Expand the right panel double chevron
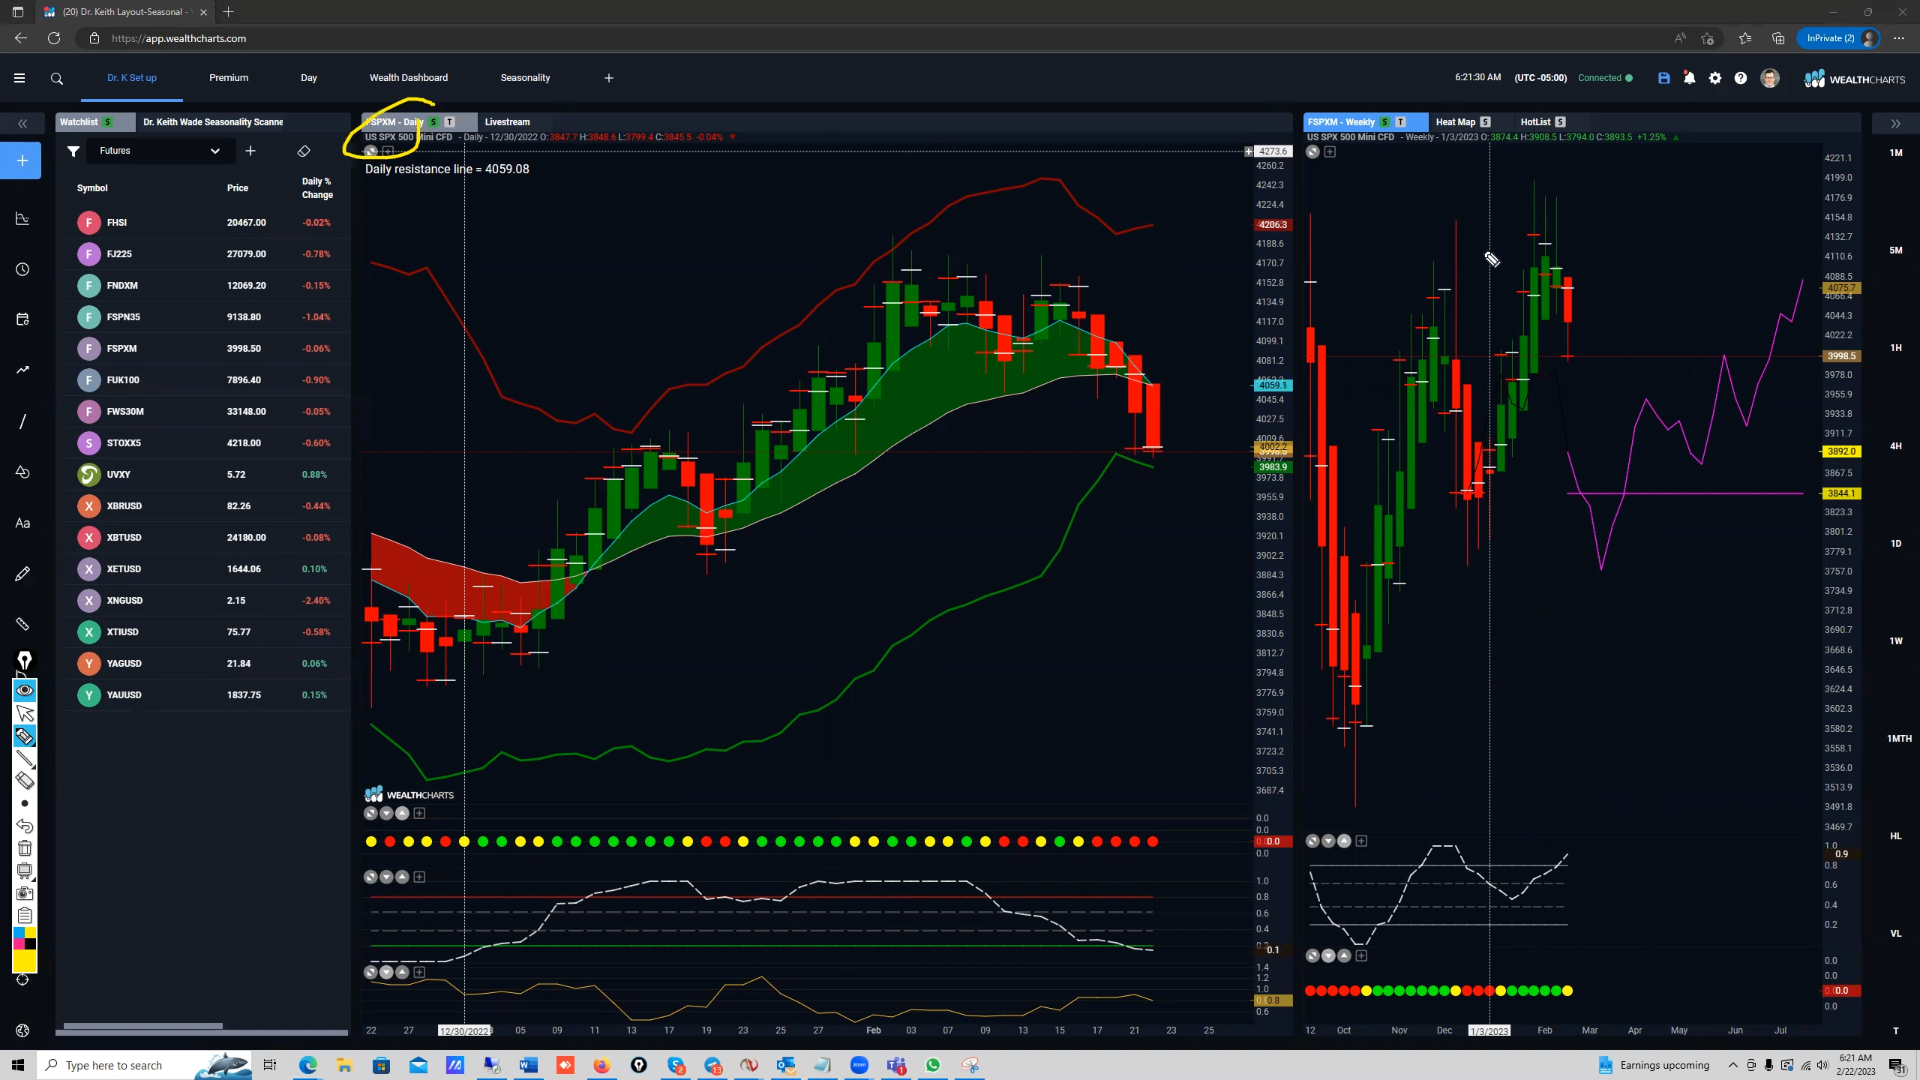Screen dimensions: 1920x1080 point(1895,123)
